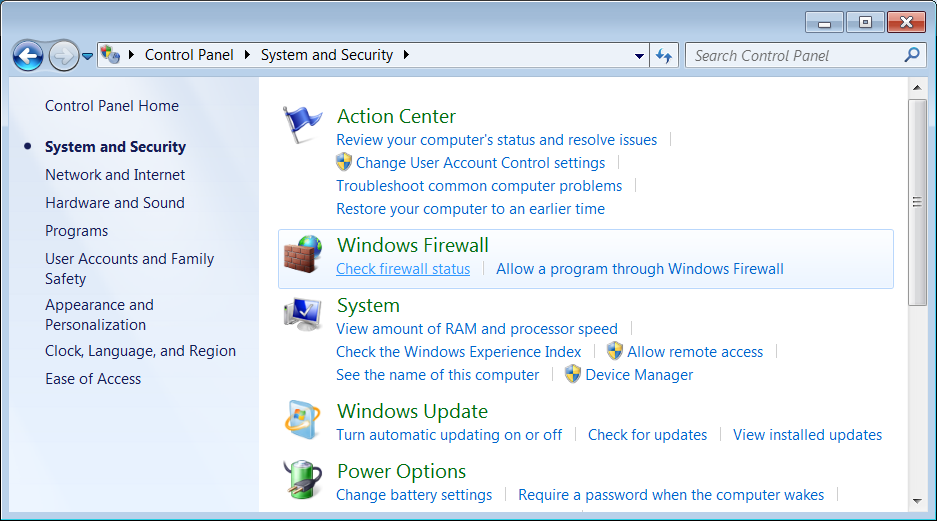Focus the Search Control Panel field
937x521 pixels.
click(x=795, y=56)
